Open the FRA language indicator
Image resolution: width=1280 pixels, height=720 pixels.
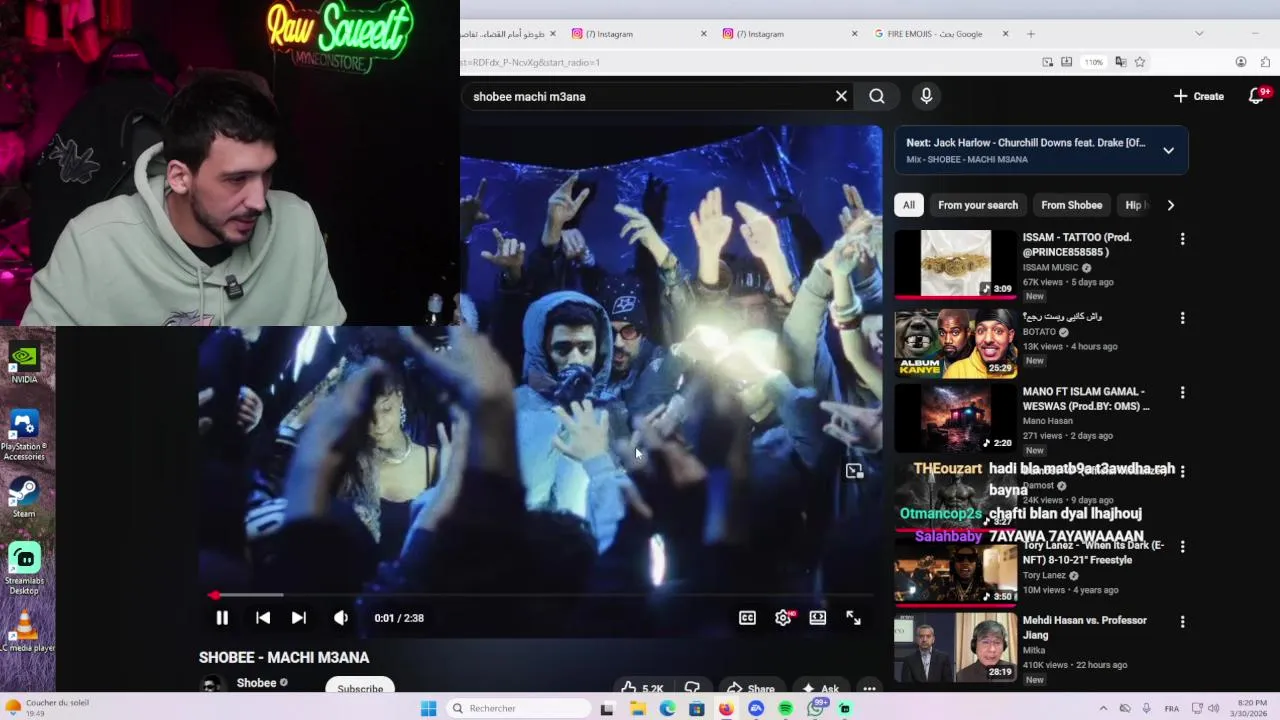pos(1171,708)
